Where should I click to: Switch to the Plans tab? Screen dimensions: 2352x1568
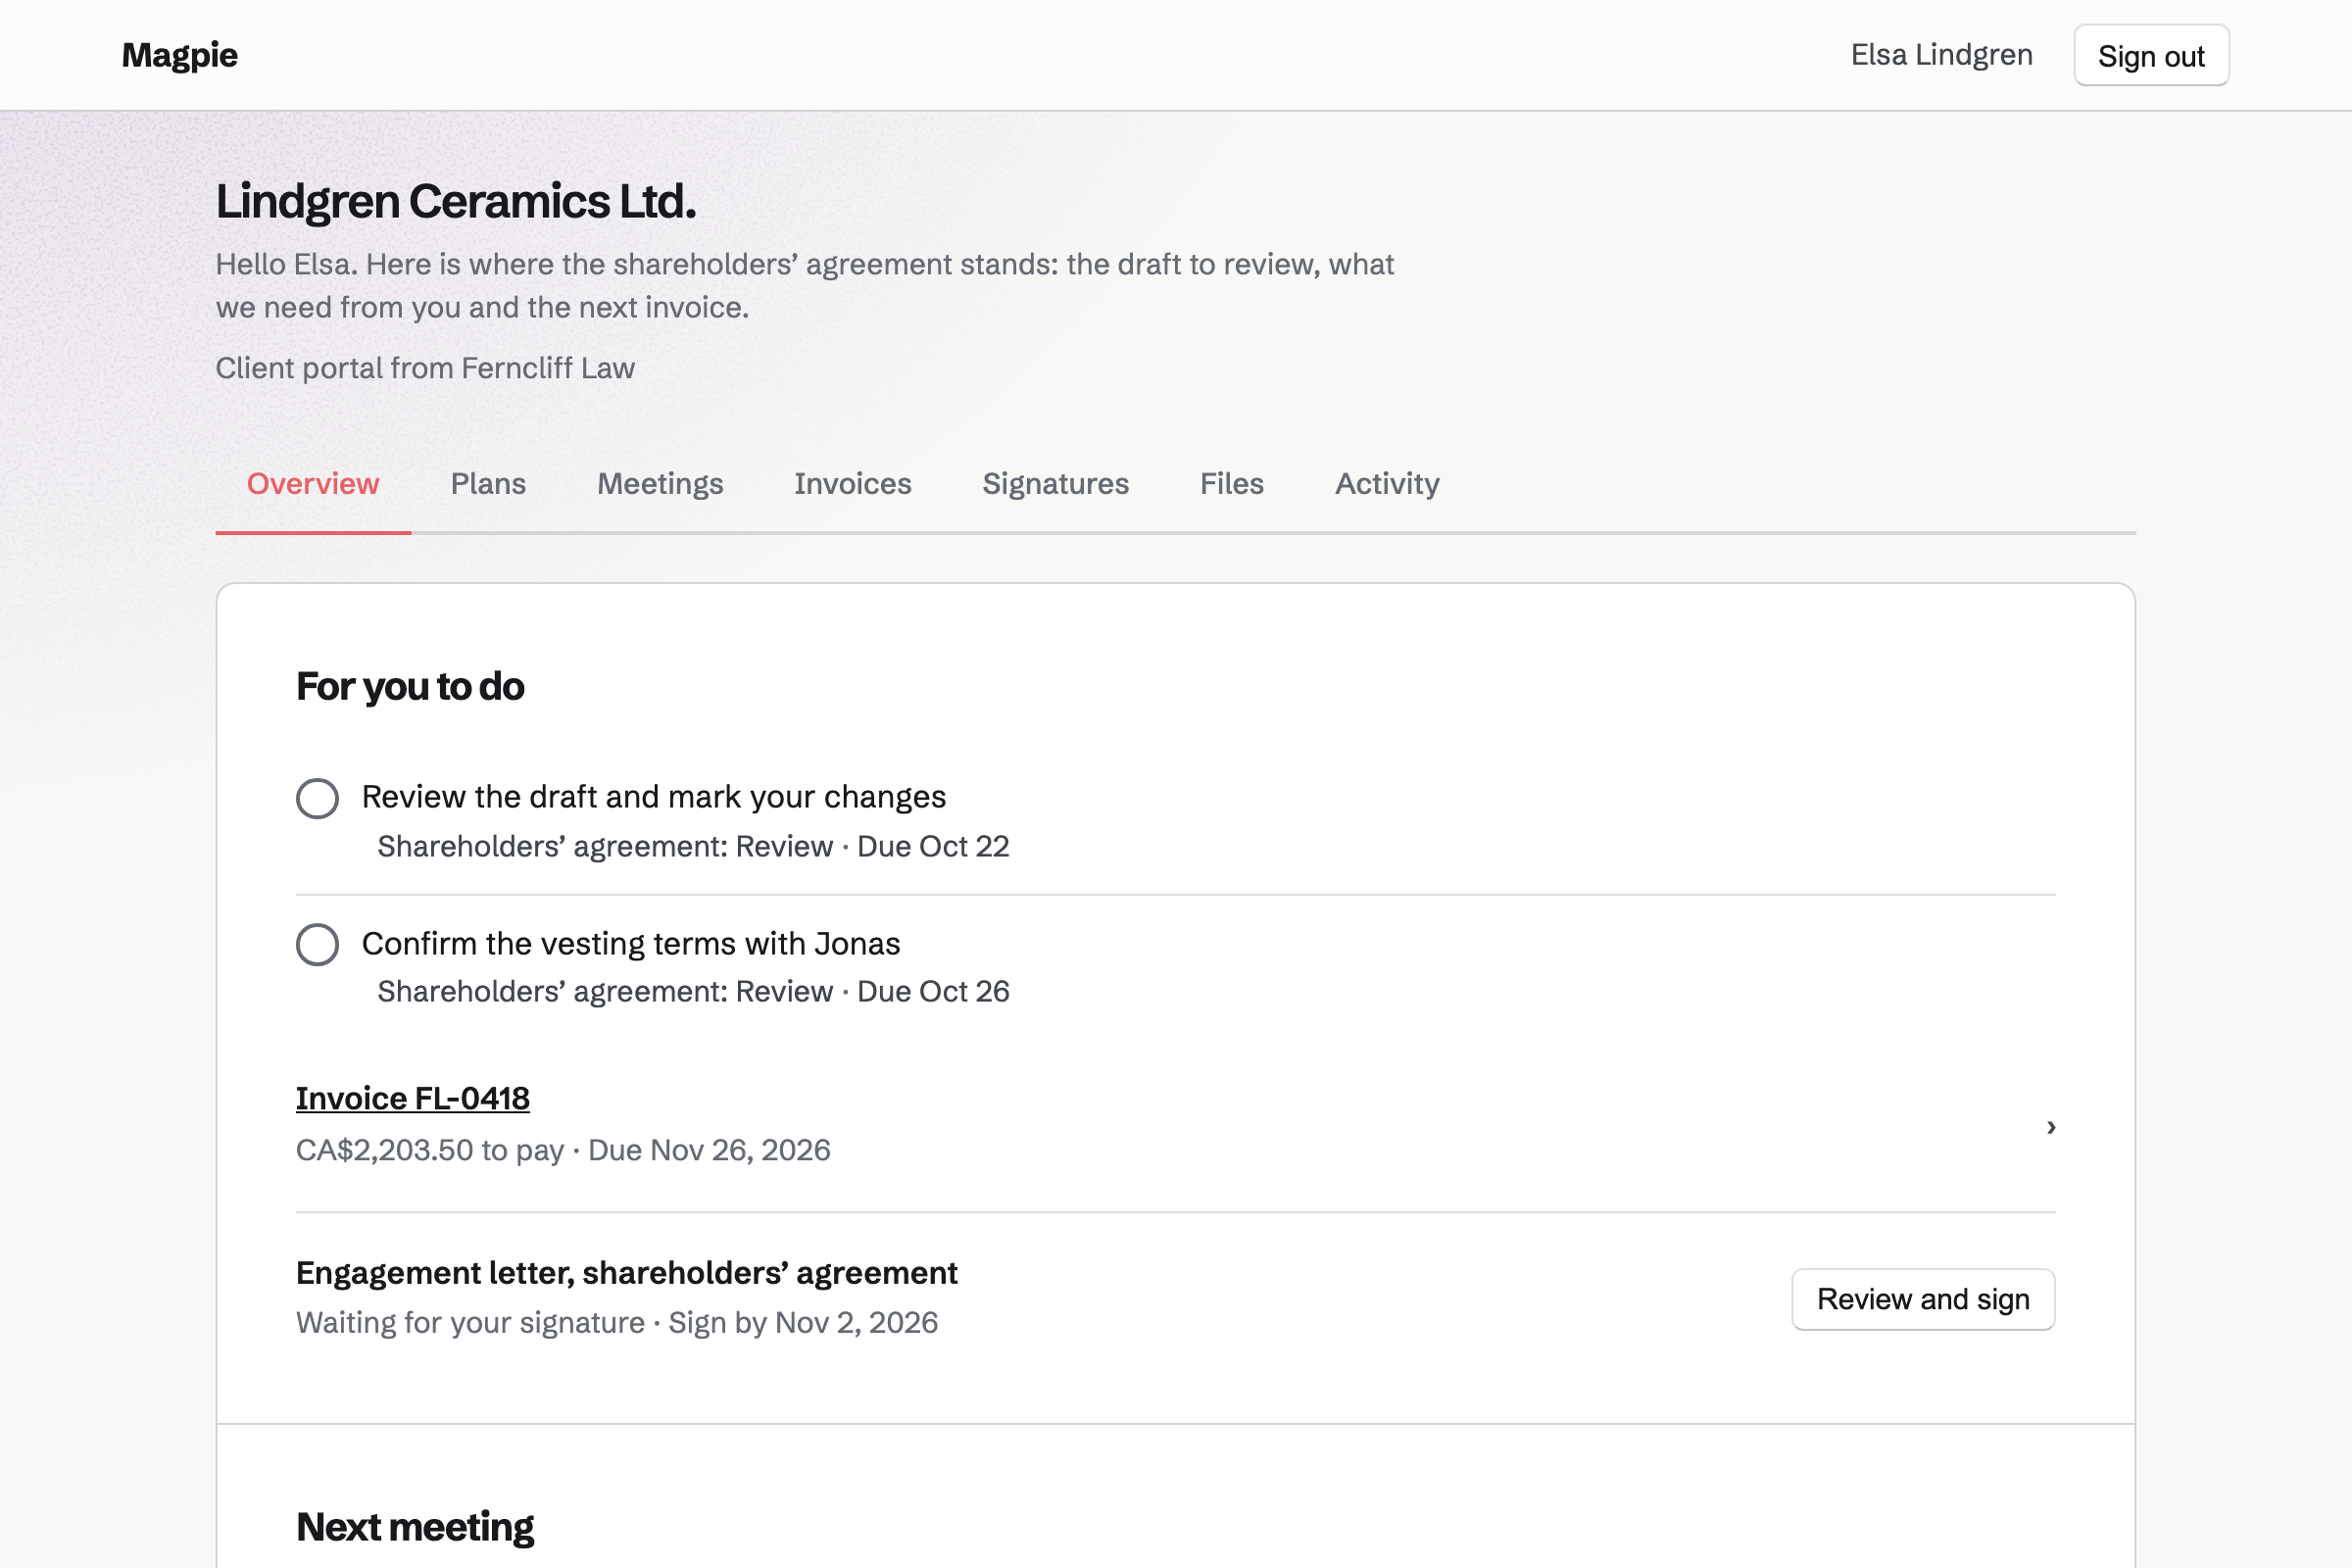pyautogui.click(x=488, y=484)
